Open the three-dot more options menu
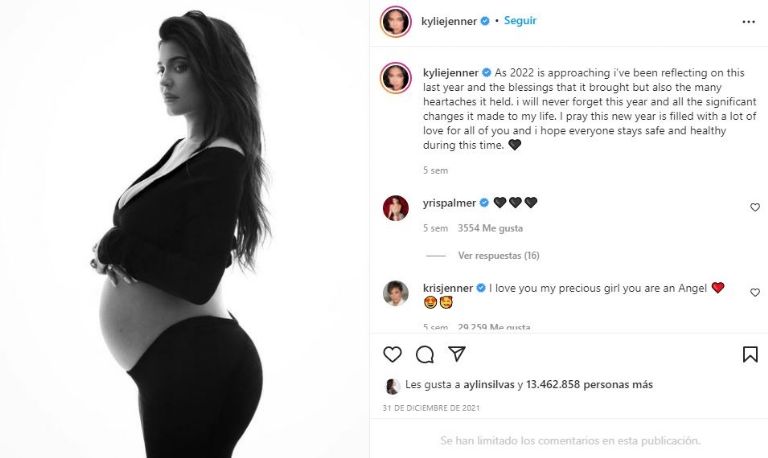 pyautogui.click(x=748, y=22)
